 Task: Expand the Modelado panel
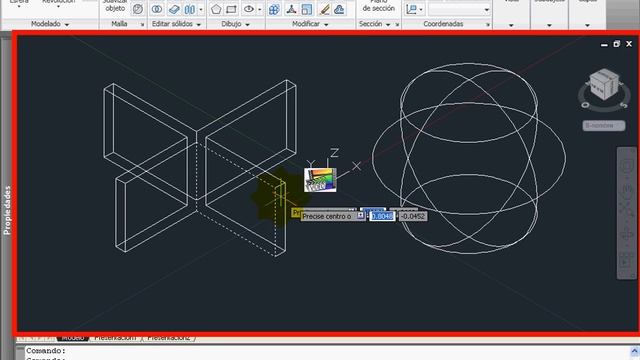[x=50, y=24]
